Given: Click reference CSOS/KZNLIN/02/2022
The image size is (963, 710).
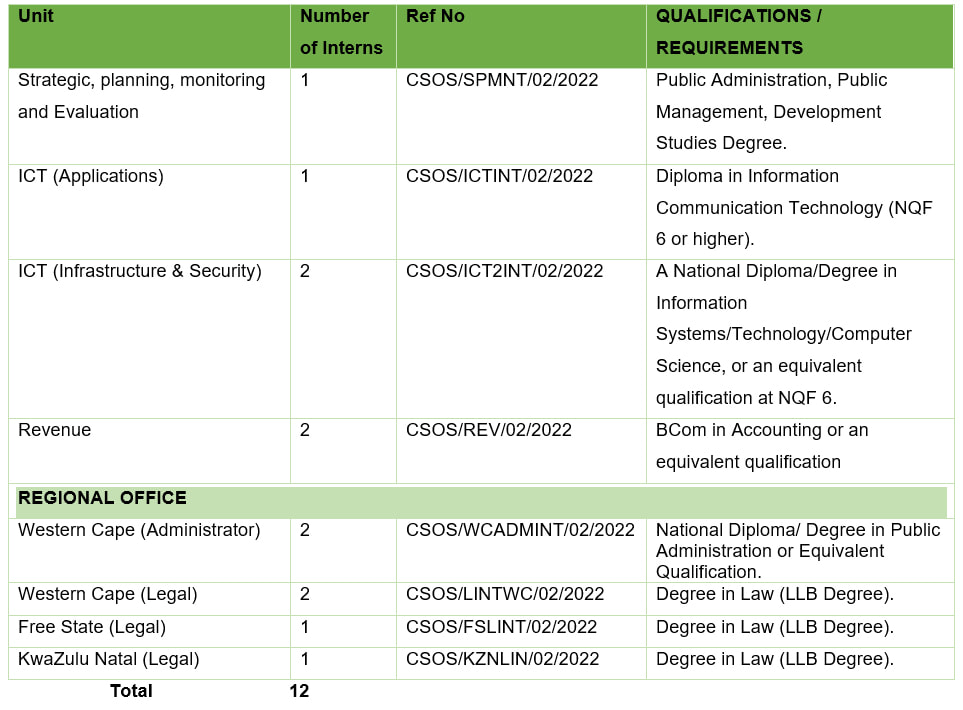Looking at the screenshot, I should click(x=502, y=659).
